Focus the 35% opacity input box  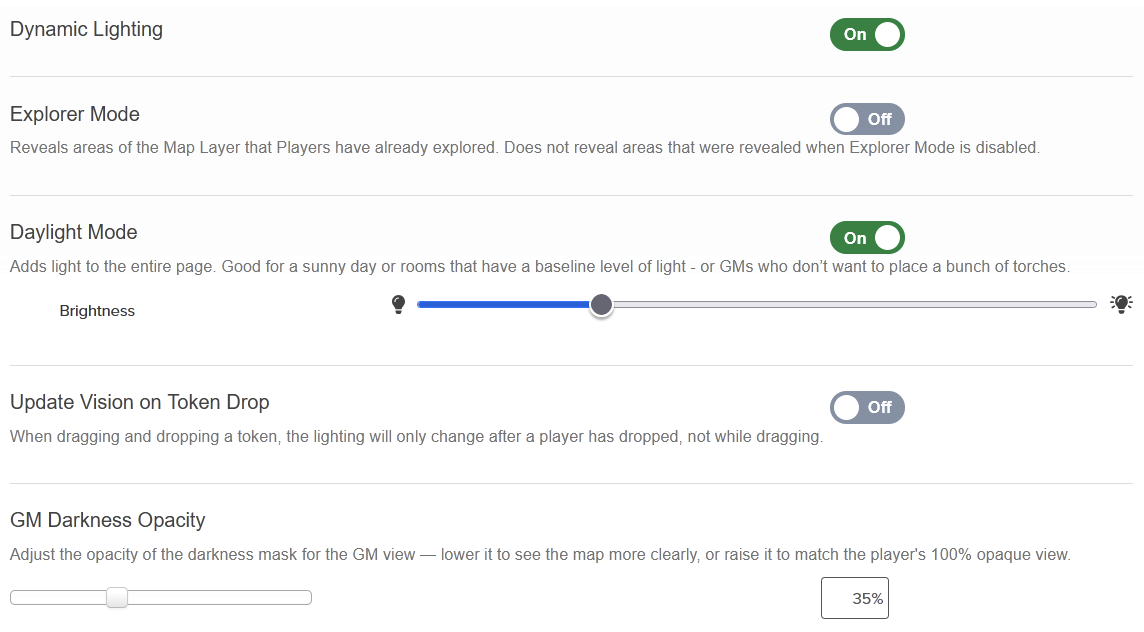click(x=854, y=598)
